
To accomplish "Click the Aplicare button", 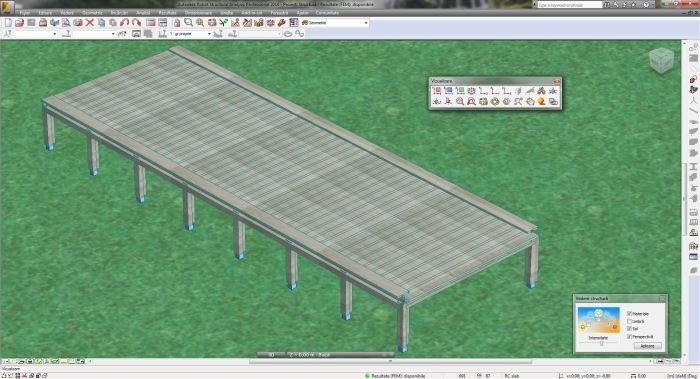I will pos(647,346).
